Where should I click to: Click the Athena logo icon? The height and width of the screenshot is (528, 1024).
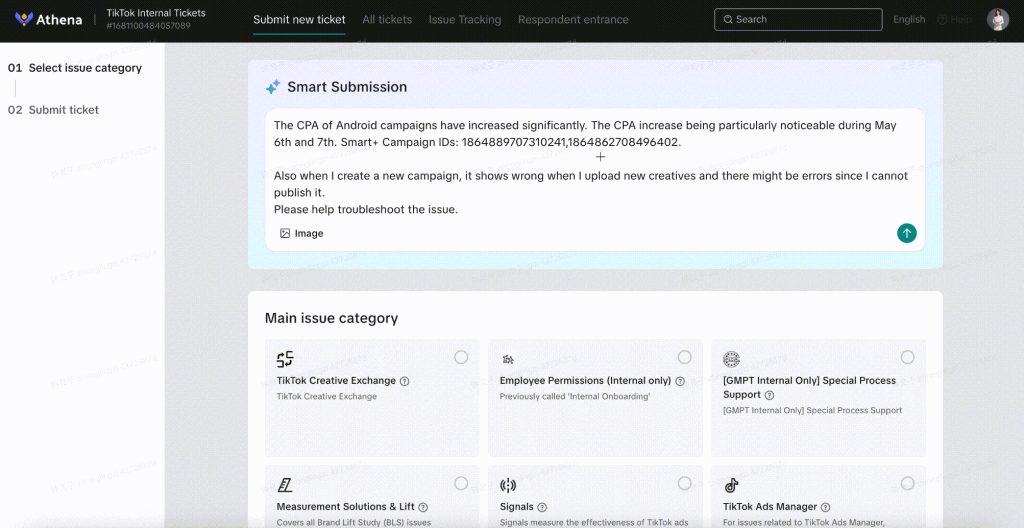(24, 19)
